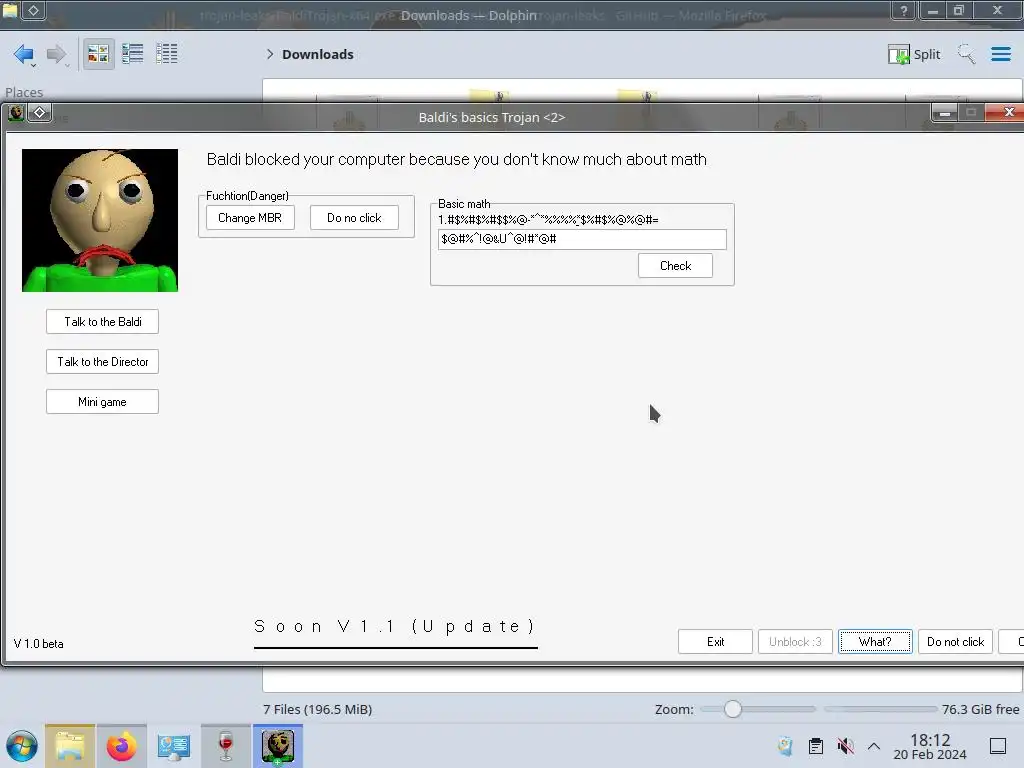The height and width of the screenshot is (768, 1024).
Task: Click the Soon V 1.1 (Update) text
Action: 395,626
